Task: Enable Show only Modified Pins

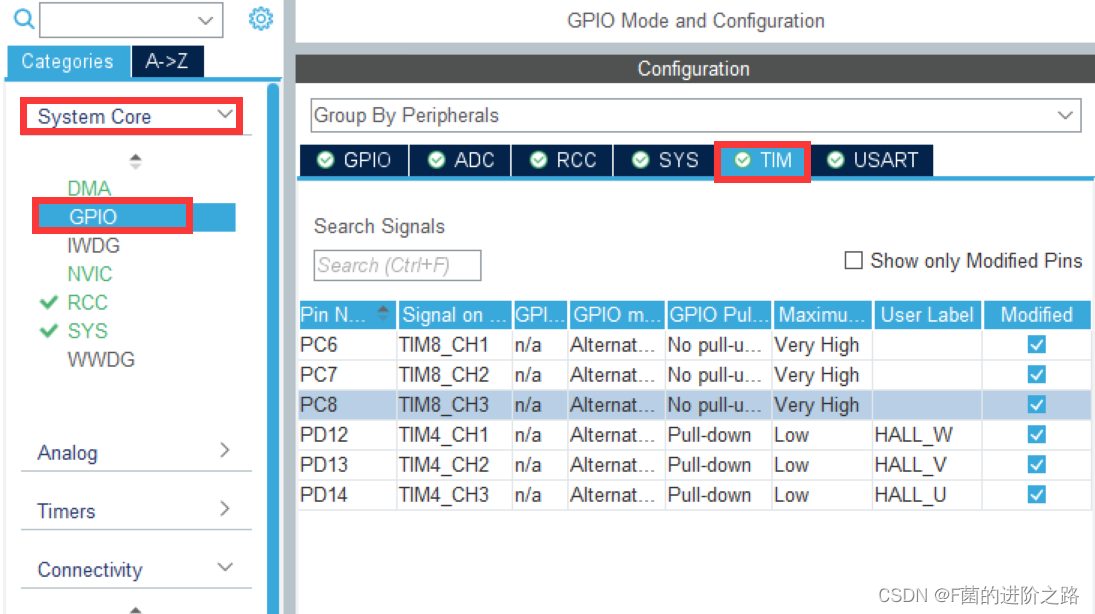Action: tap(854, 260)
